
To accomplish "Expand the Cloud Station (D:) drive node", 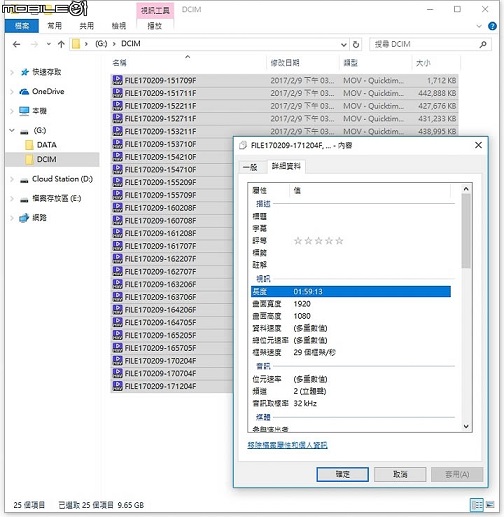I will (x=12, y=179).
